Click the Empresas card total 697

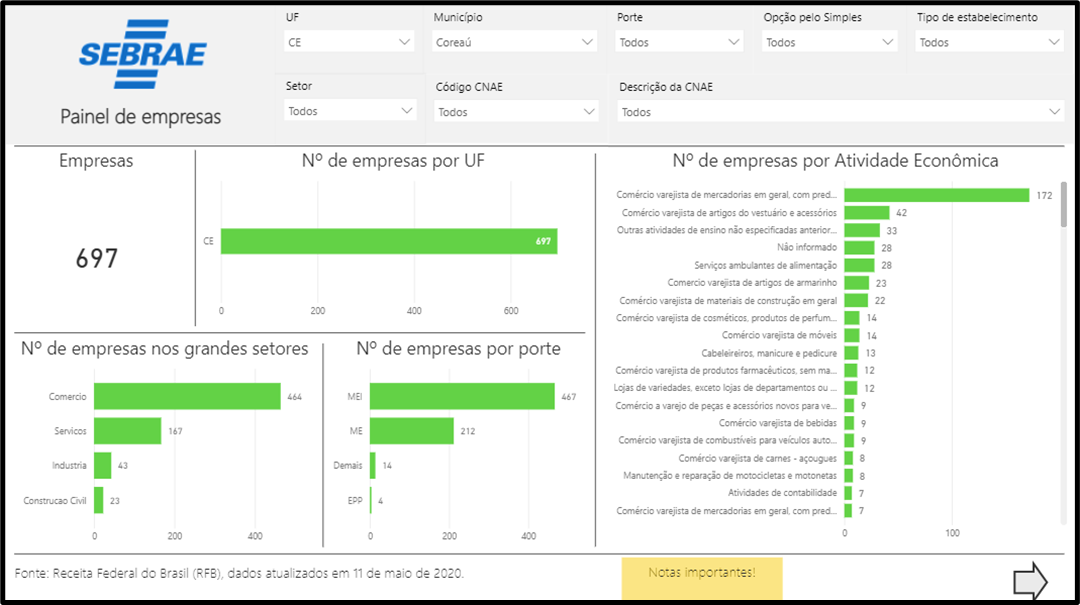[97, 259]
